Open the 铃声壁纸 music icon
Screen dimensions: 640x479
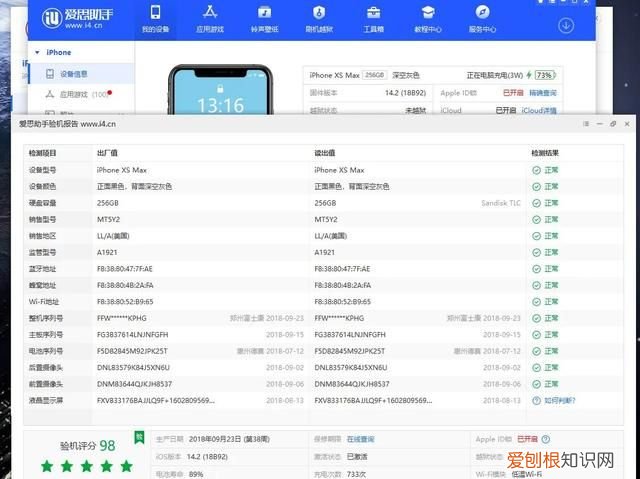tap(264, 13)
